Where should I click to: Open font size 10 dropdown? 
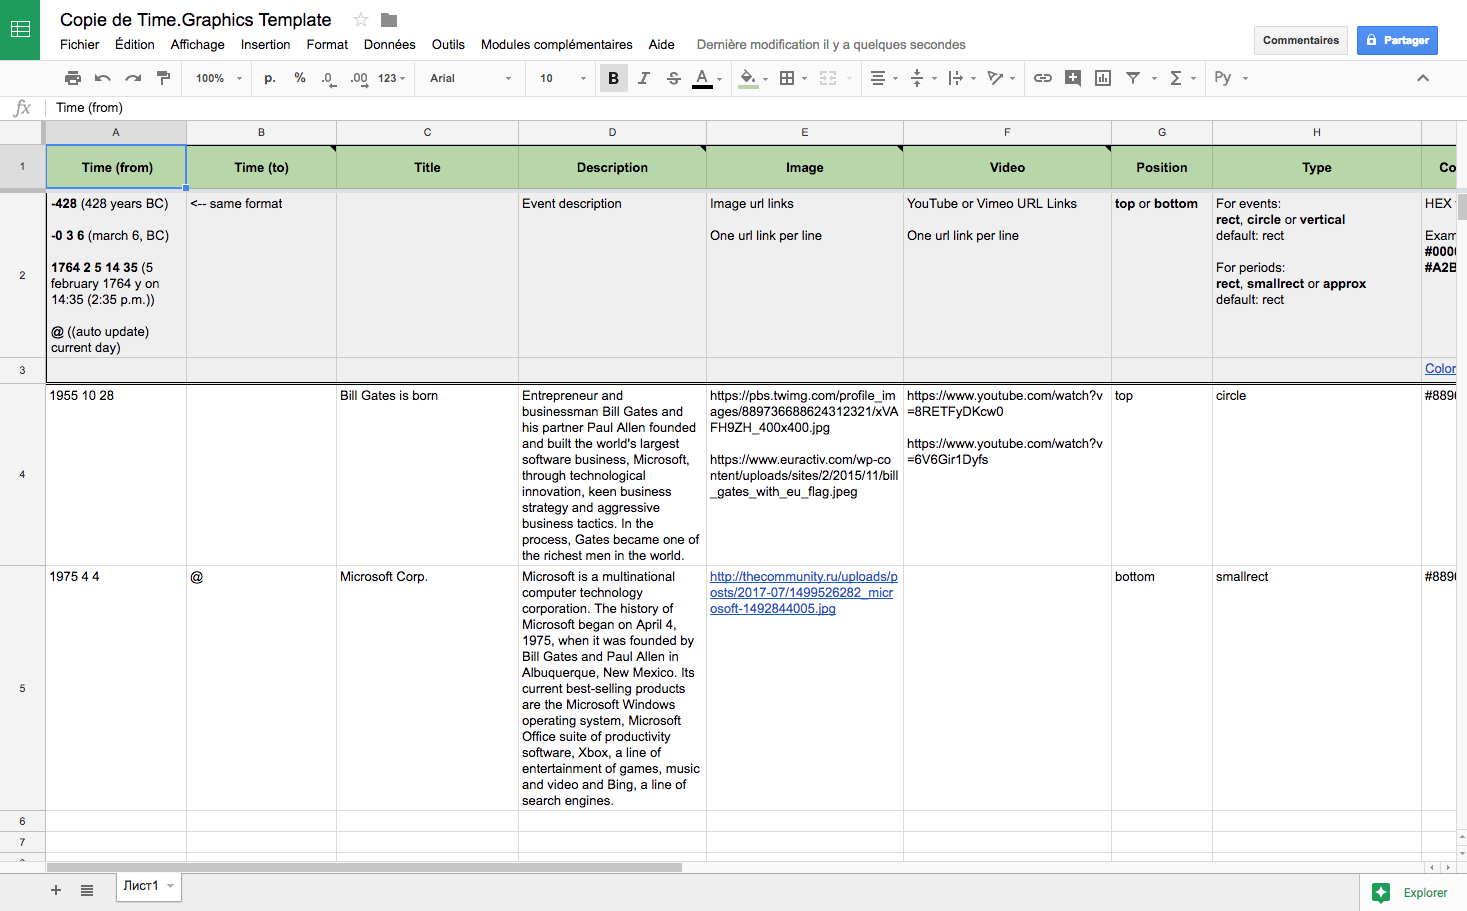click(x=563, y=78)
